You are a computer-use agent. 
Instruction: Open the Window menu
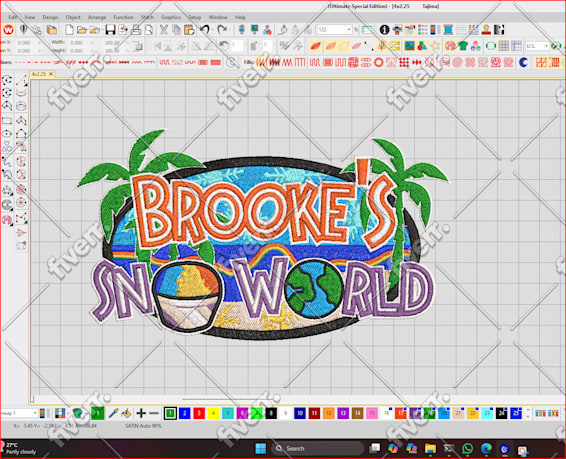click(x=218, y=17)
